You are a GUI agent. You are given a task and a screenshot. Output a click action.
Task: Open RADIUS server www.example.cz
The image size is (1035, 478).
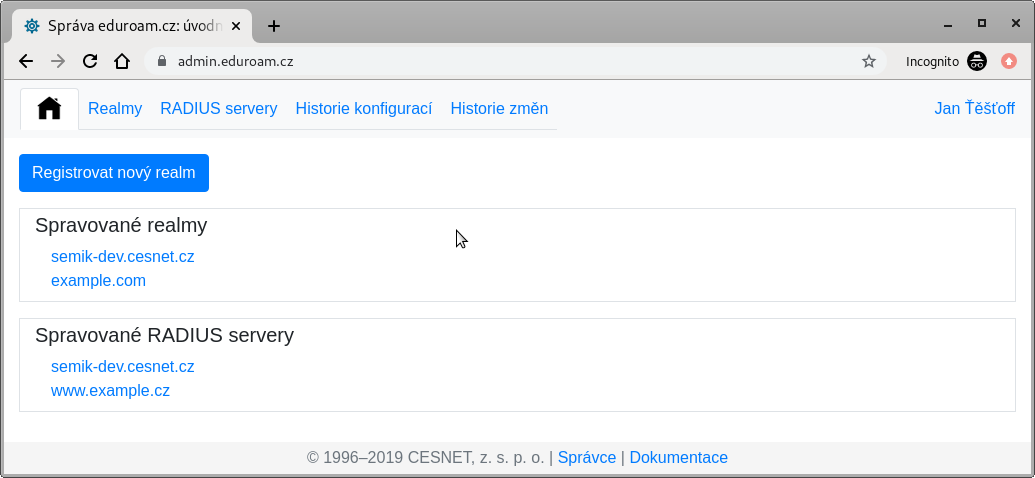point(110,390)
